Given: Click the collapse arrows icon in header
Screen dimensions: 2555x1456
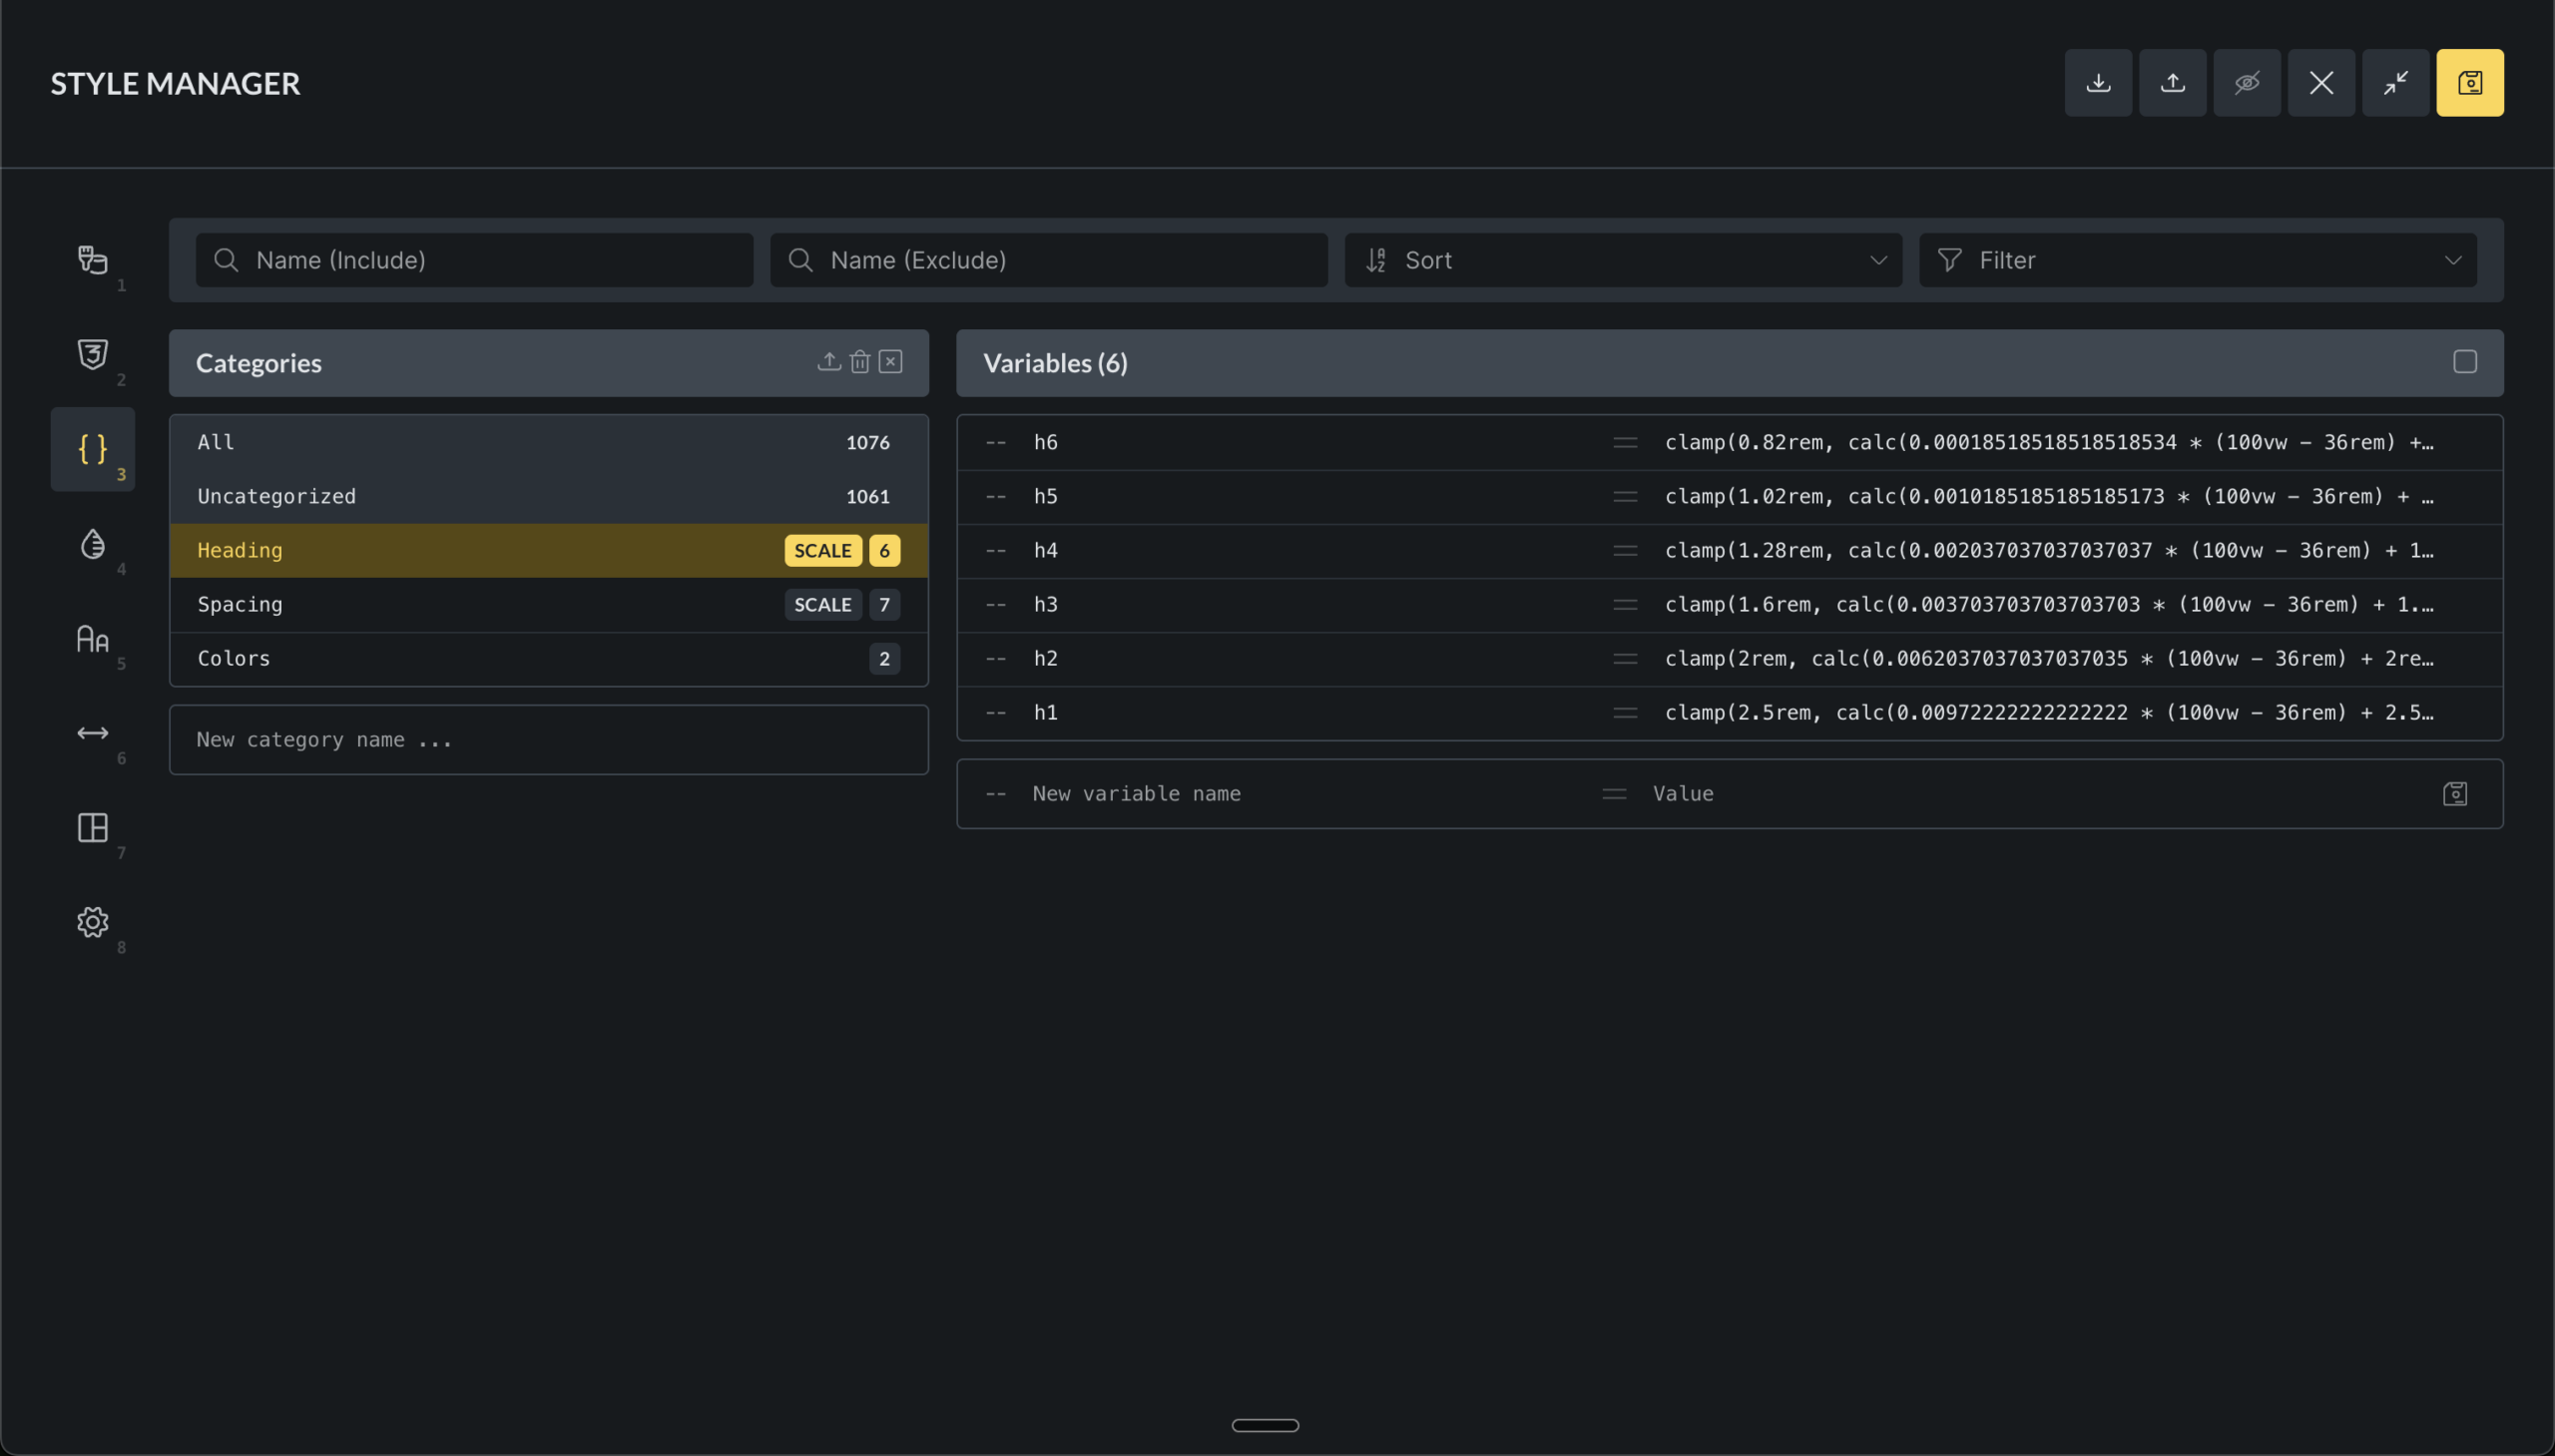Looking at the screenshot, I should click(2395, 83).
